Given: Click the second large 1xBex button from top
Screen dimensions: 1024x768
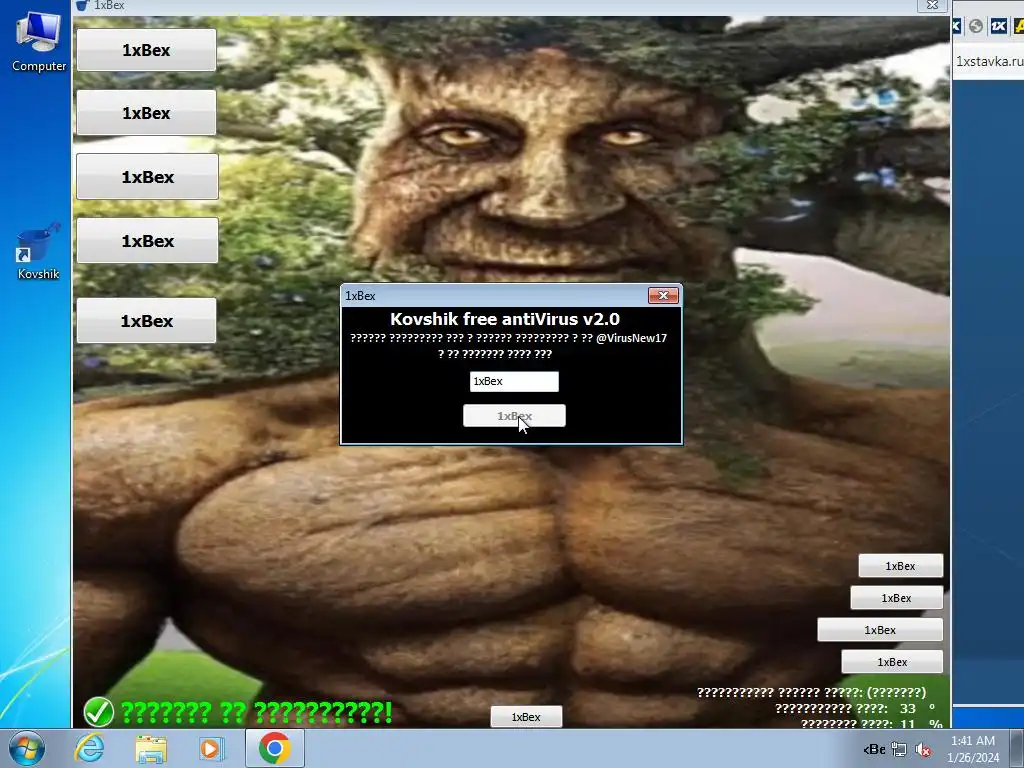Looking at the screenshot, I should 146,113.
